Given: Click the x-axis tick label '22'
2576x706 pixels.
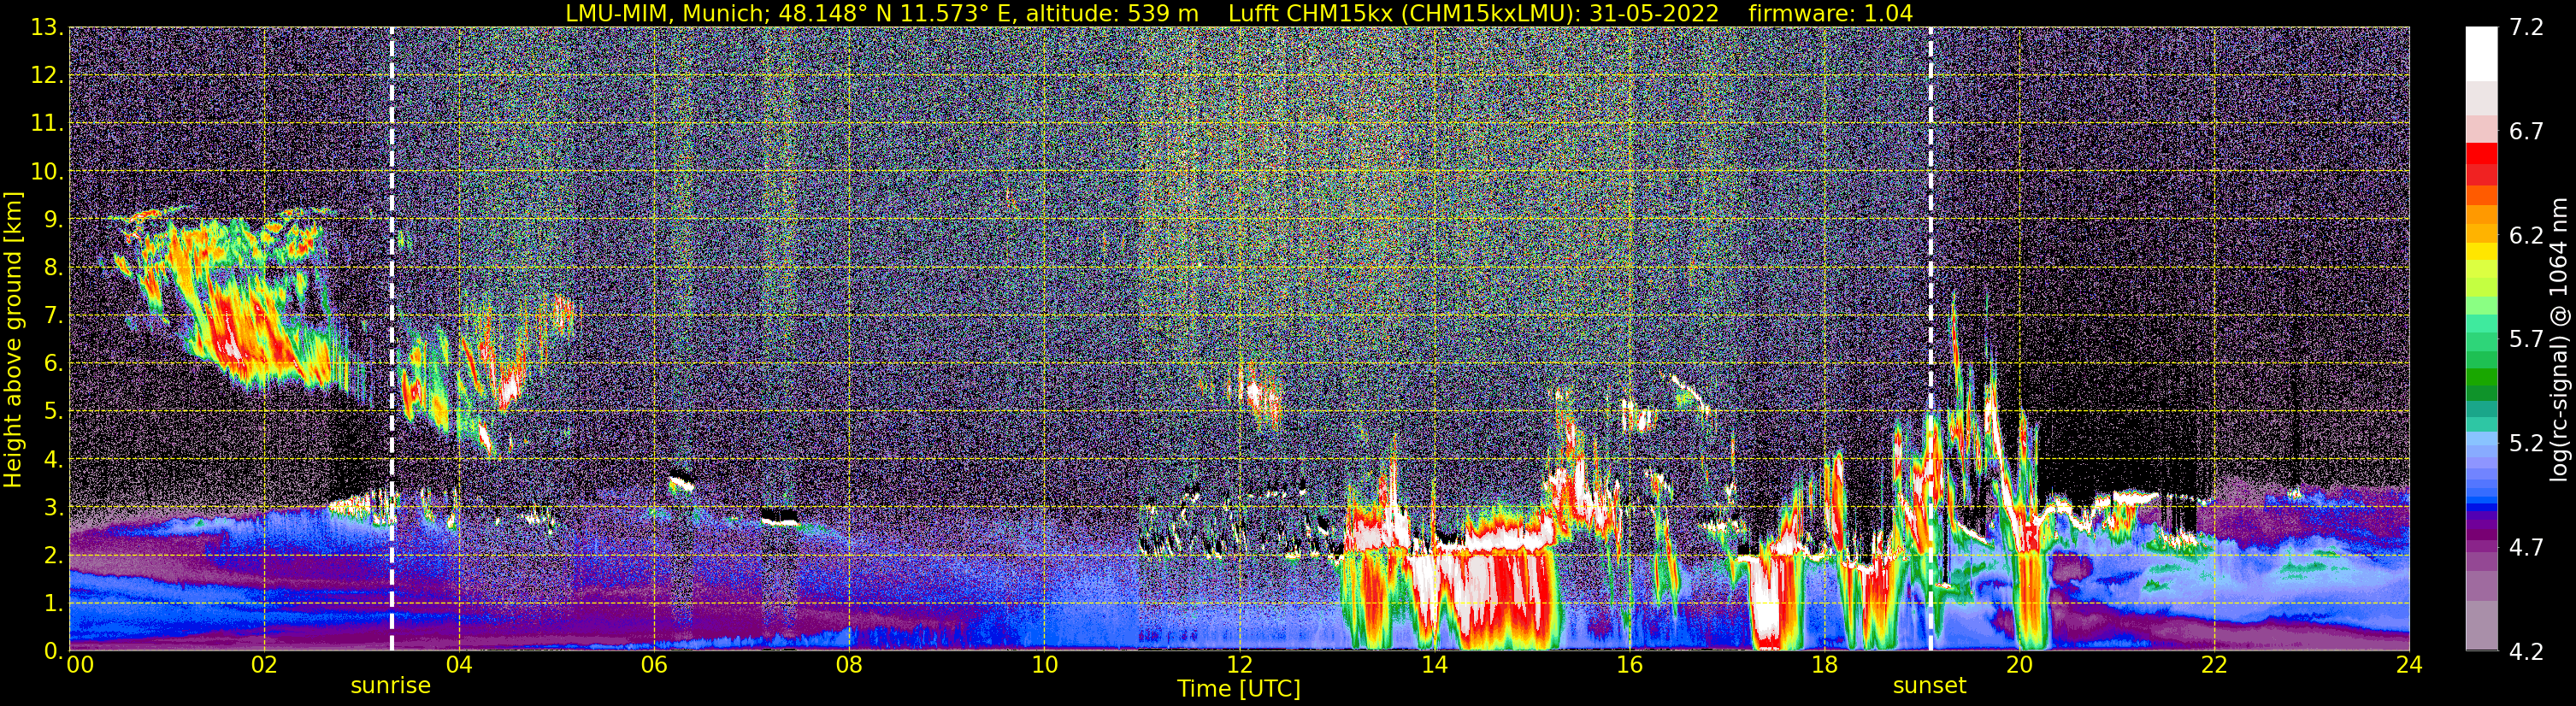Looking at the screenshot, I should [x=2214, y=666].
